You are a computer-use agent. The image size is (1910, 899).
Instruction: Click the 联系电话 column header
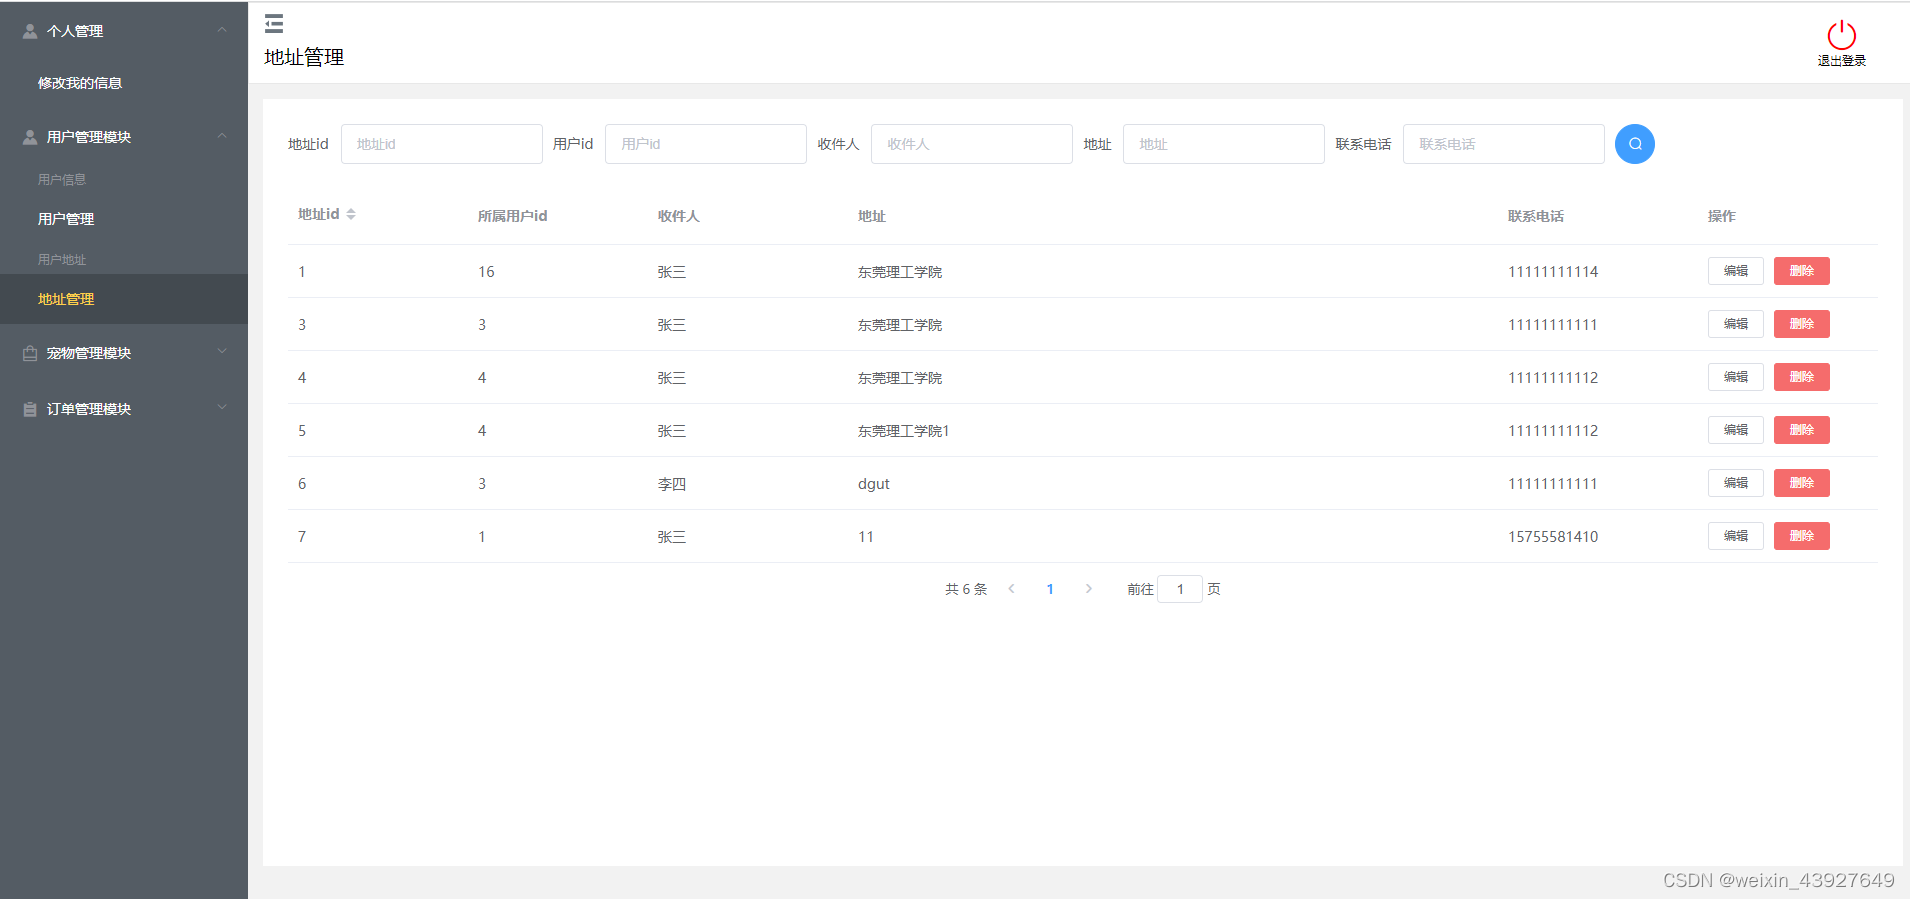coord(1536,216)
